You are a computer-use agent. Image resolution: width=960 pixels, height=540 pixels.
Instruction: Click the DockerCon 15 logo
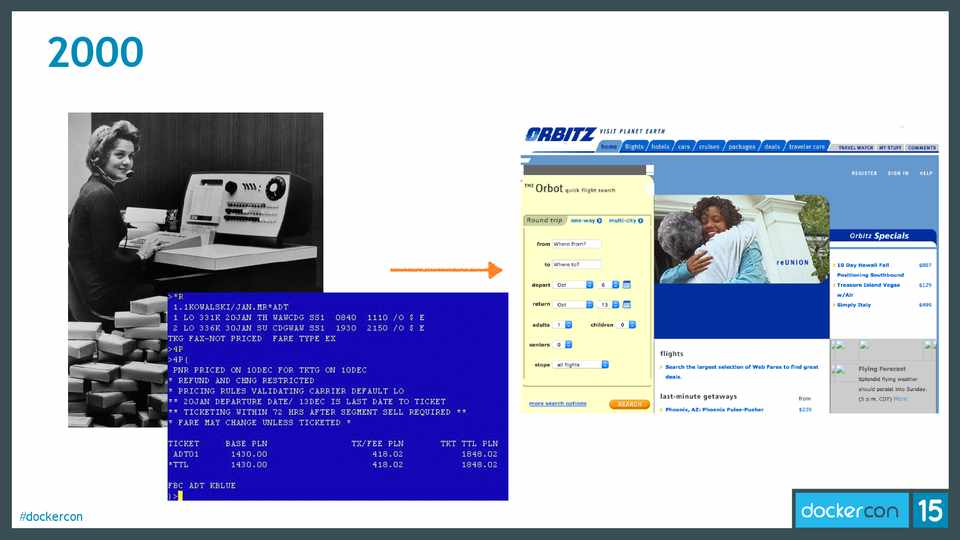click(870, 511)
